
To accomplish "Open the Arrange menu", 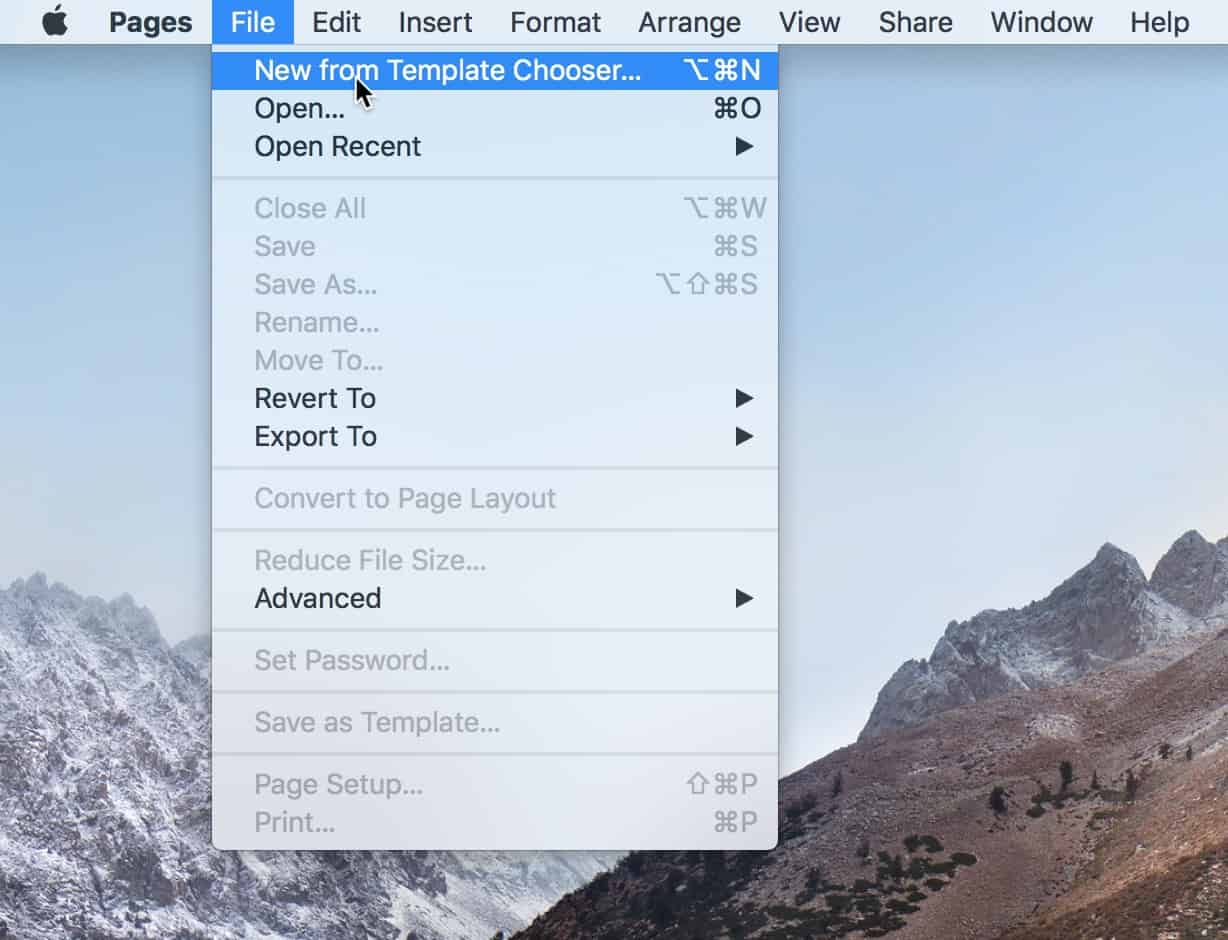I will tap(689, 22).
